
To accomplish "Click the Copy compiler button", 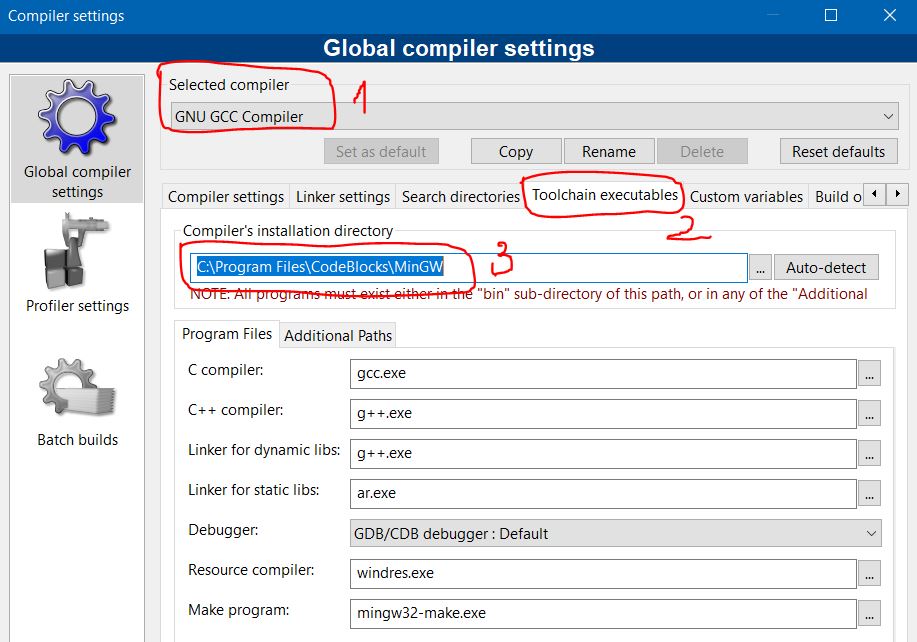I will coord(515,152).
